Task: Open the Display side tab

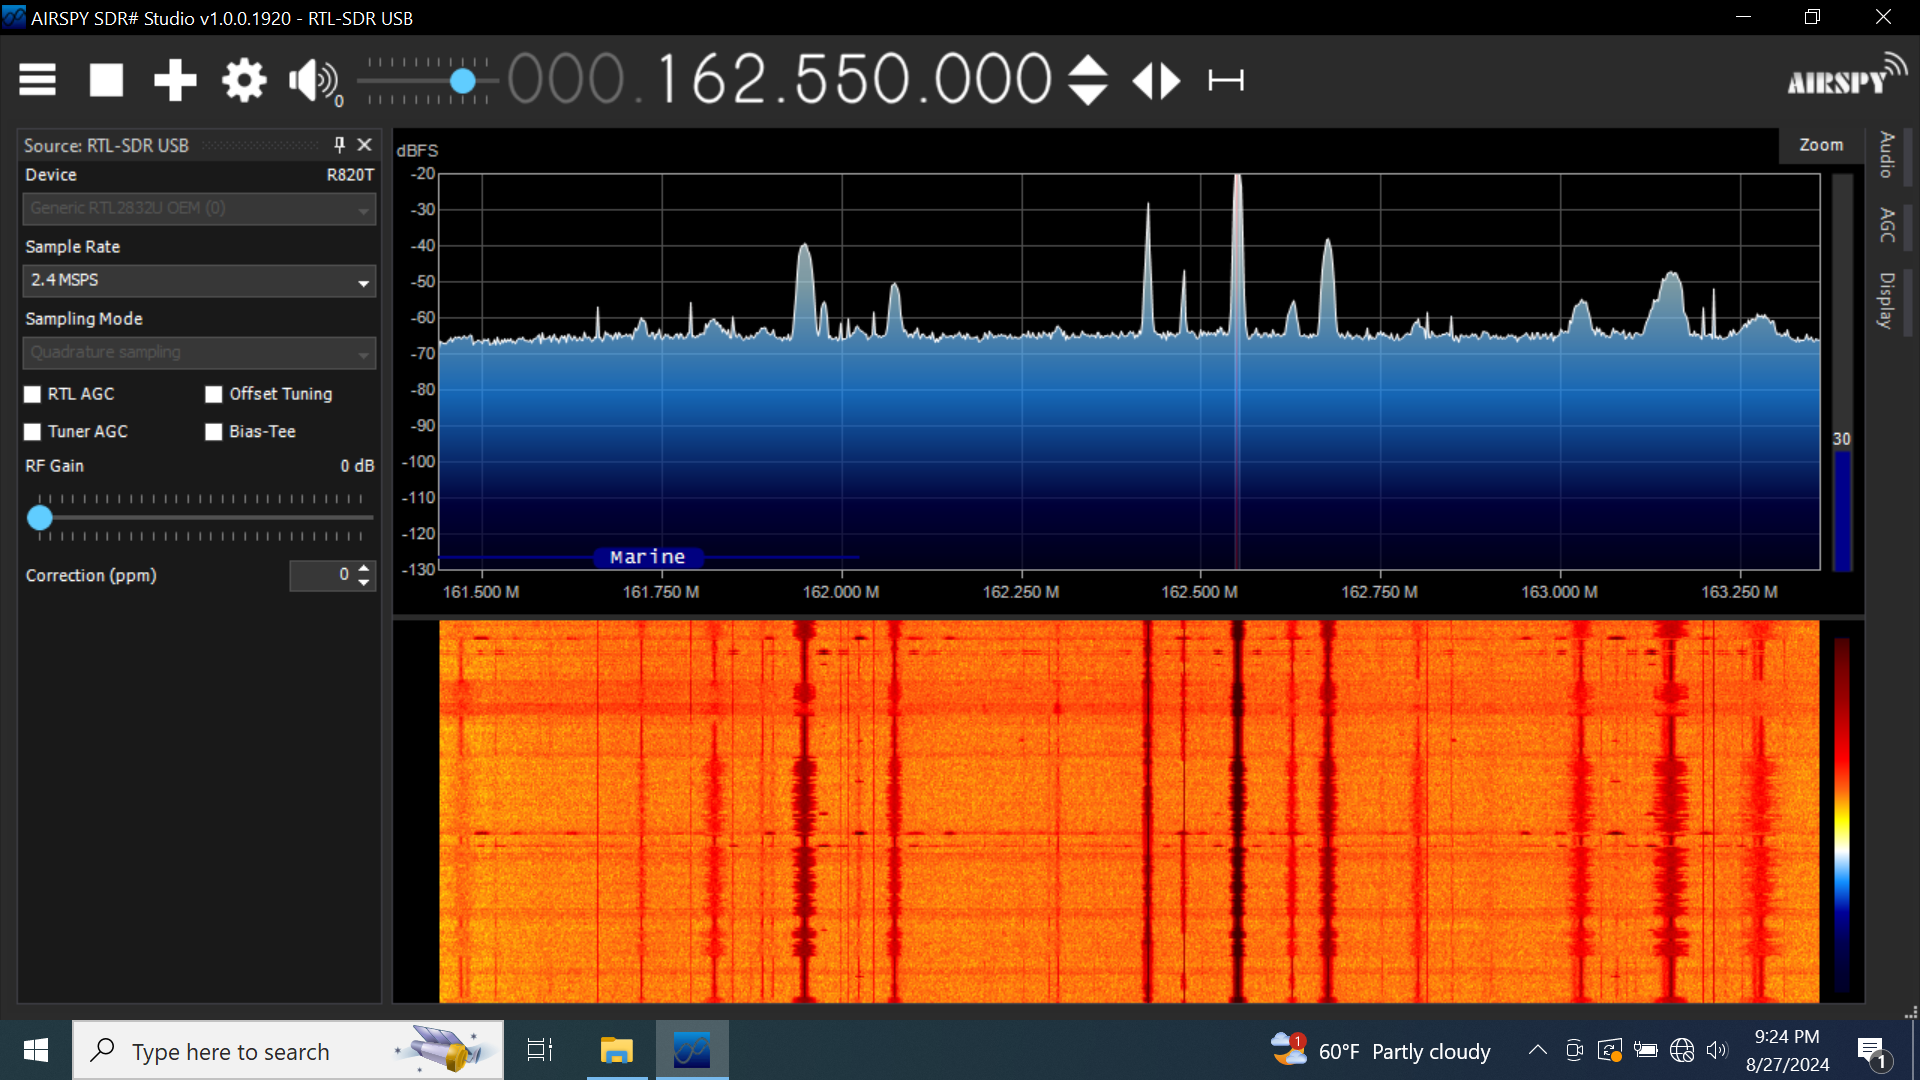Action: point(1886,300)
